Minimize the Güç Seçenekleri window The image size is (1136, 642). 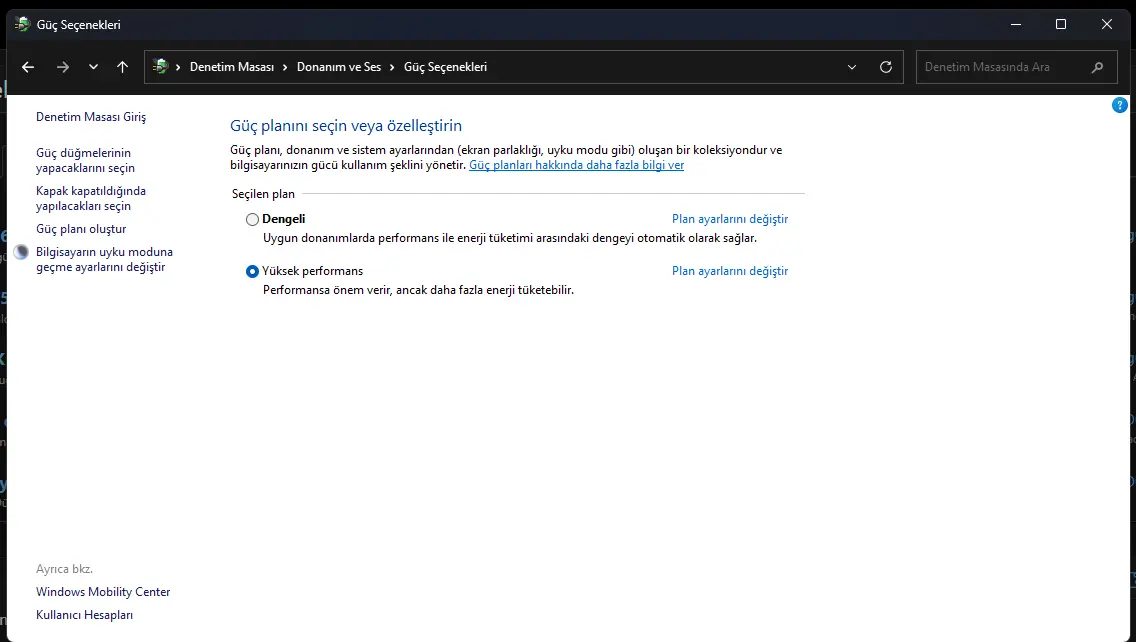click(1016, 24)
